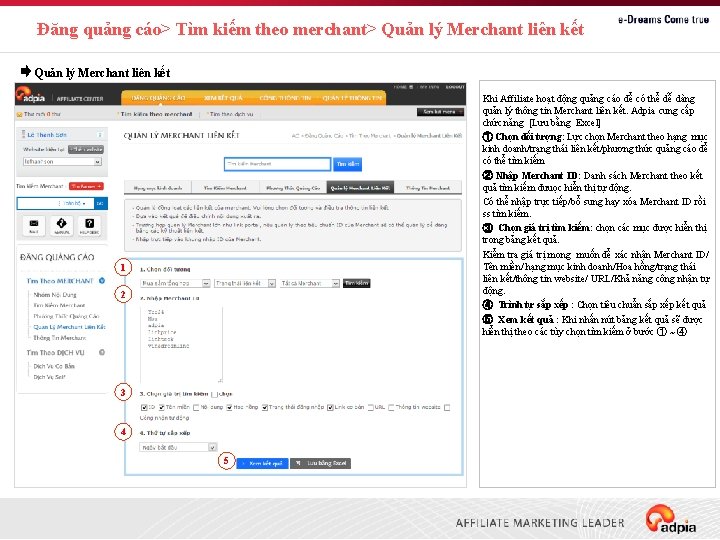Open the 'CỔNG THÔNG TIN' top menu

285,98
